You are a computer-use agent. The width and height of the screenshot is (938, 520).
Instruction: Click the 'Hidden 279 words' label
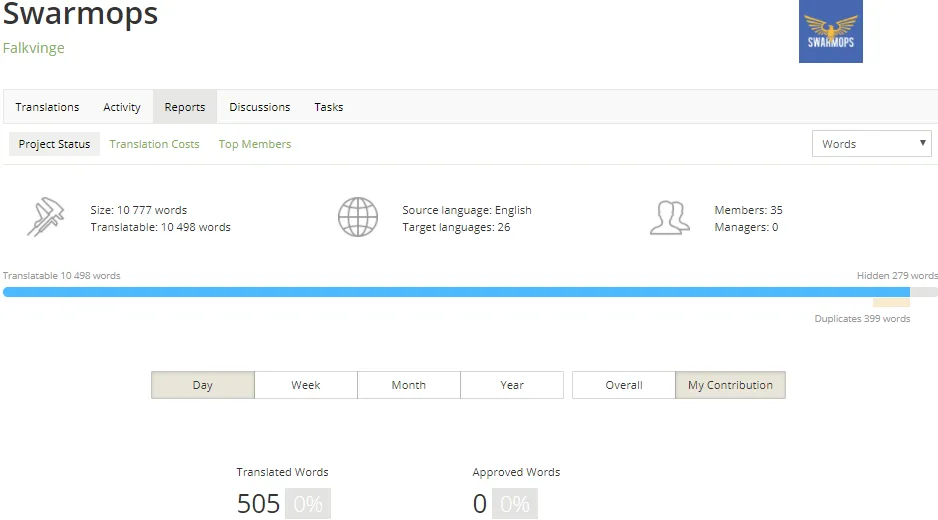(x=897, y=276)
